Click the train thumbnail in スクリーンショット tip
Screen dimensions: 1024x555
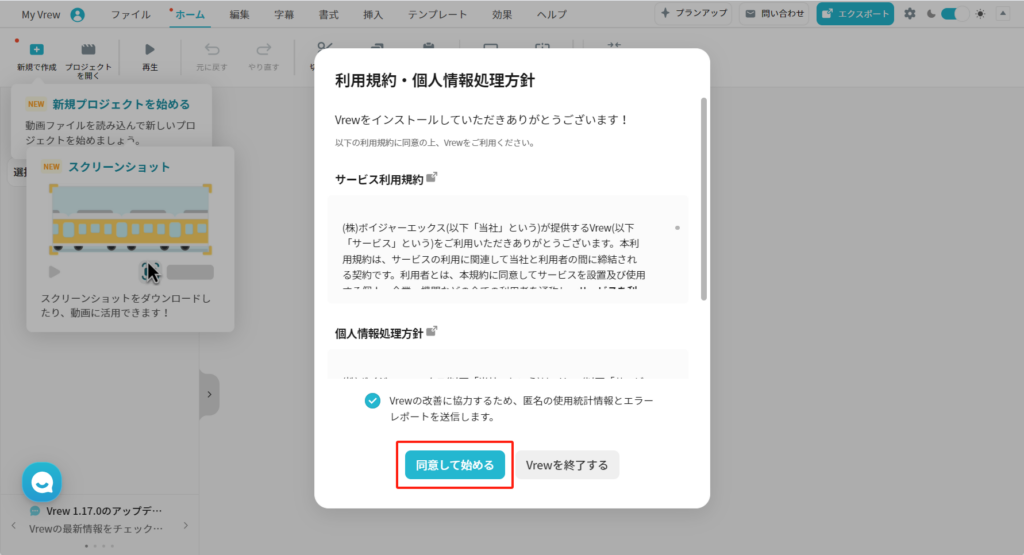(x=131, y=219)
